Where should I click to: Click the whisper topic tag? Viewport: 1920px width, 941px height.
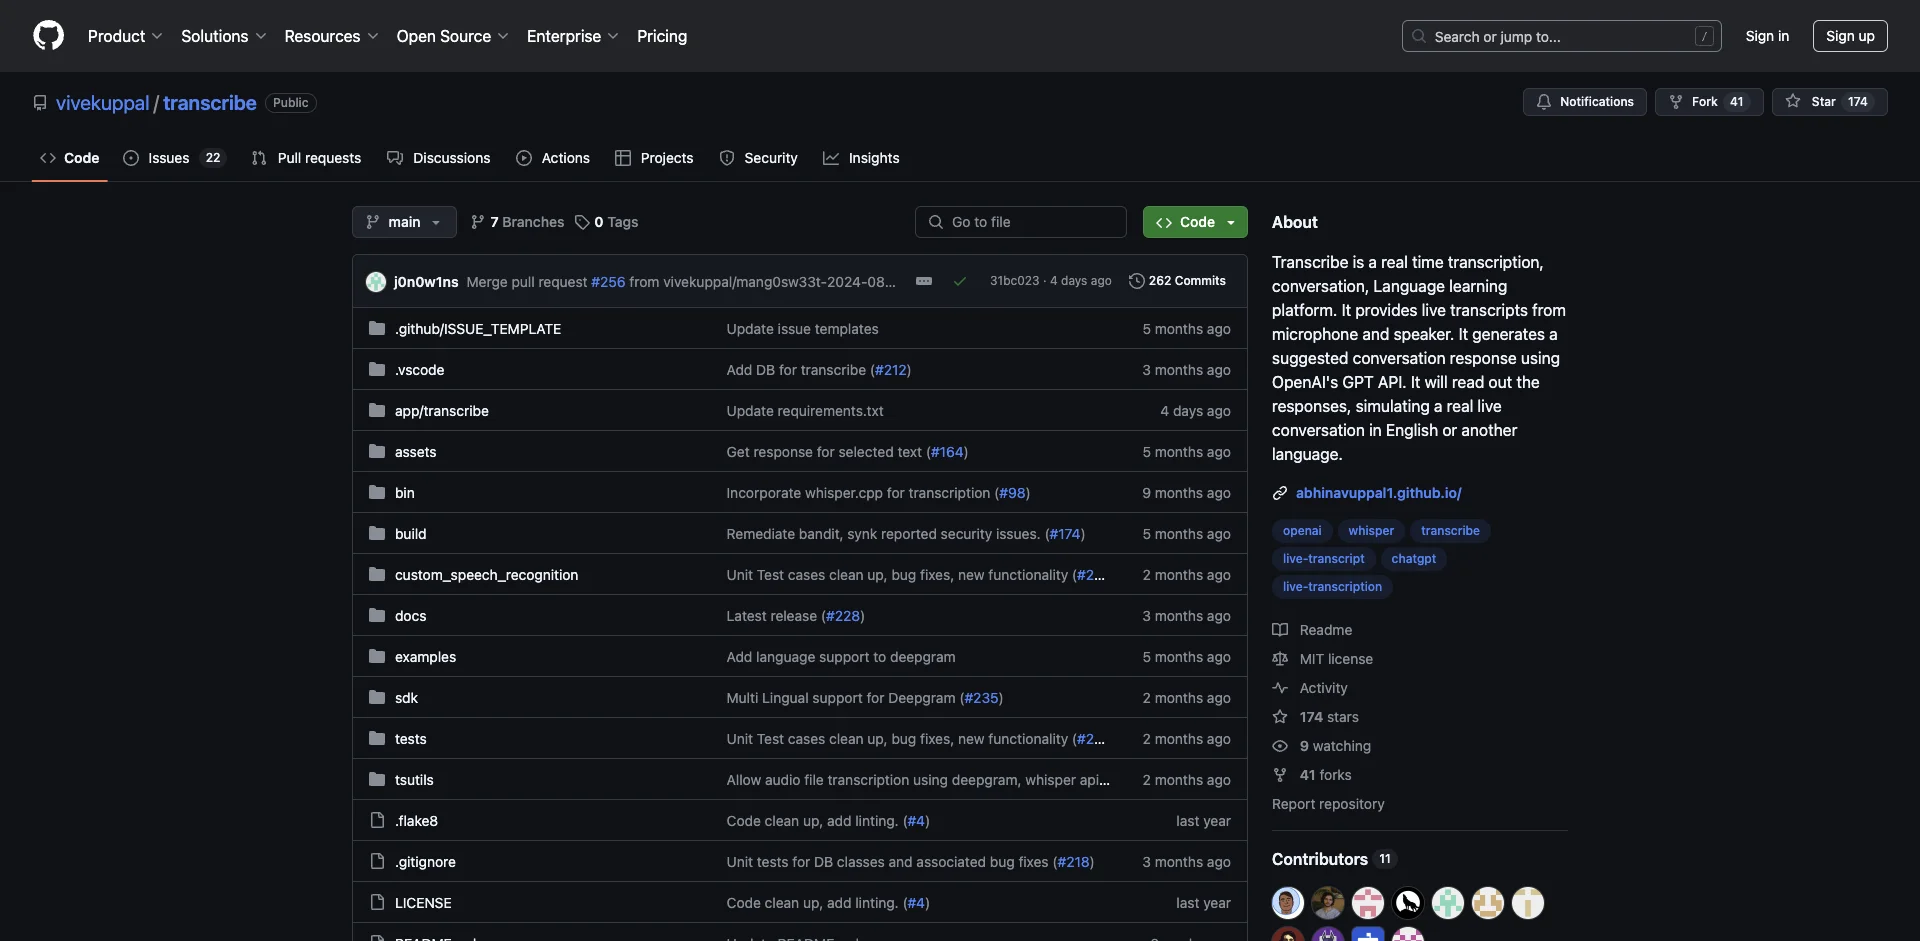click(x=1371, y=531)
